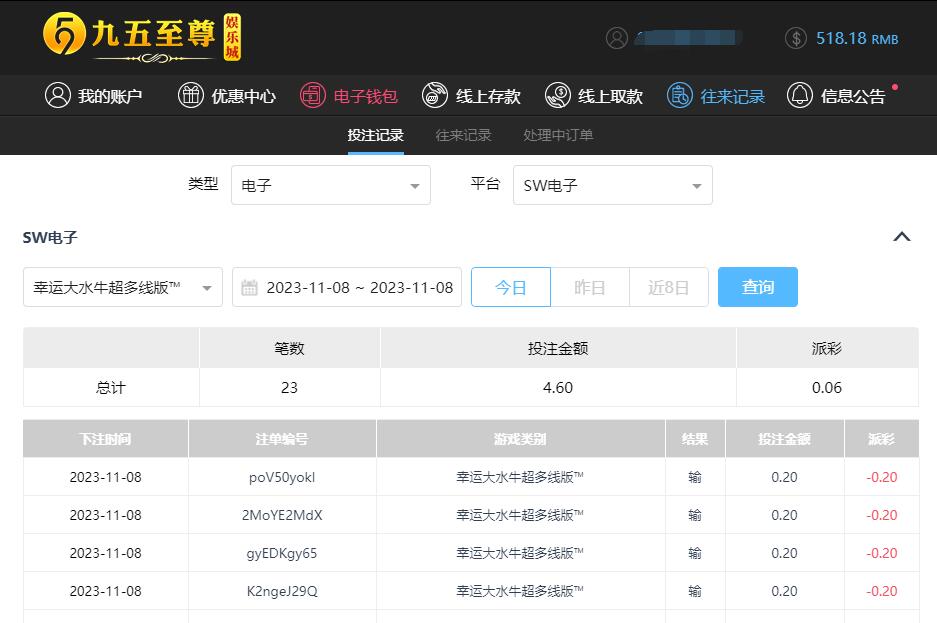Viewport: 937px width, 623px height.
Task: Open the 类型 dropdown showing 电子
Action: pos(331,186)
